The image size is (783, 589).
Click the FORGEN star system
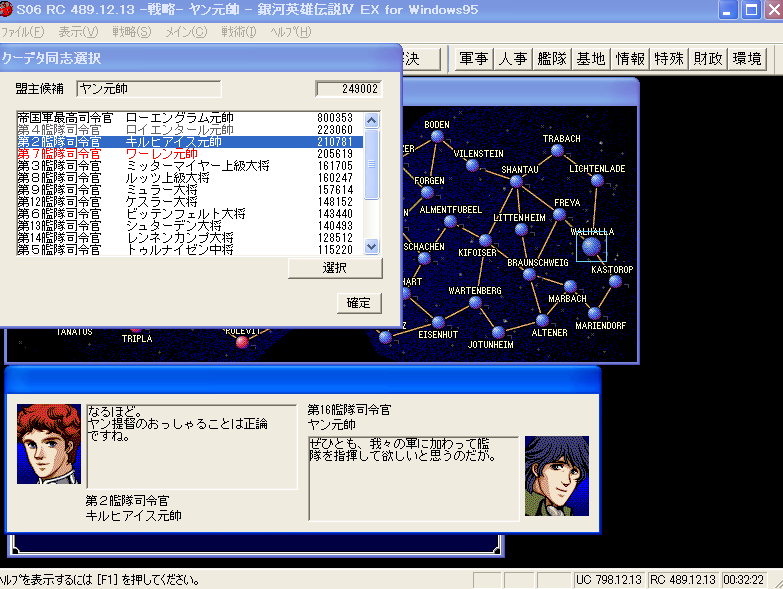[427, 192]
